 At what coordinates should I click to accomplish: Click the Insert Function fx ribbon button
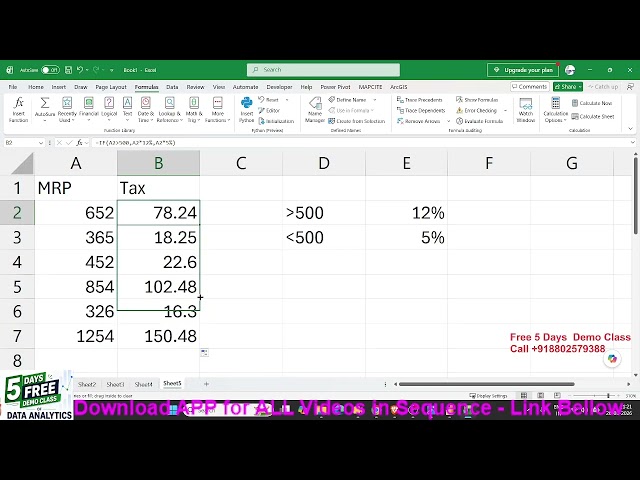[x=18, y=109]
